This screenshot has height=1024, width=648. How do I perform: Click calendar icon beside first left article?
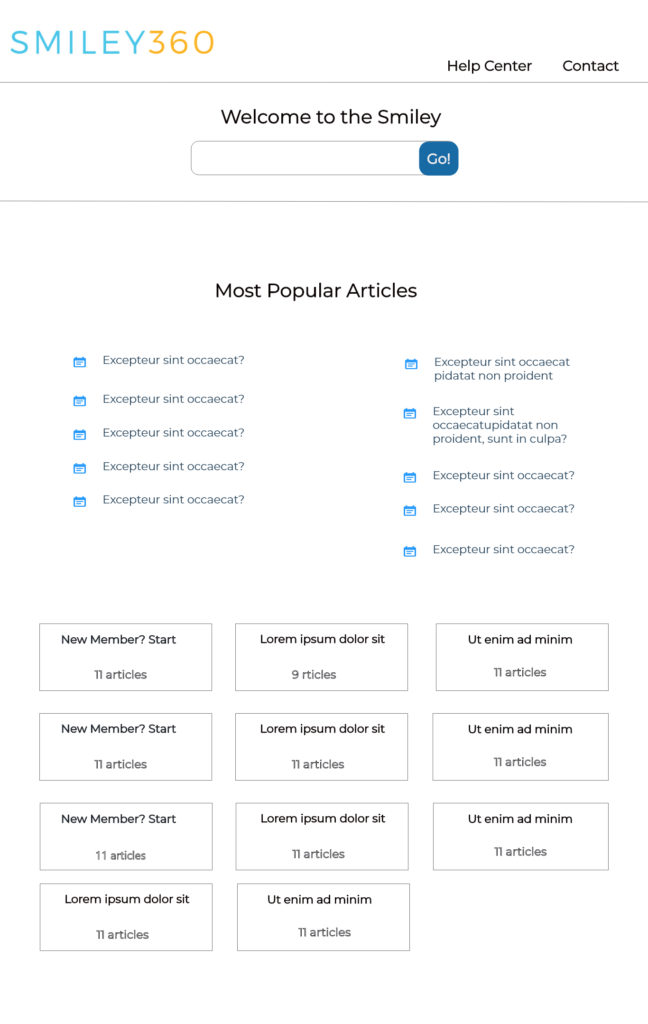pyautogui.click(x=80, y=362)
